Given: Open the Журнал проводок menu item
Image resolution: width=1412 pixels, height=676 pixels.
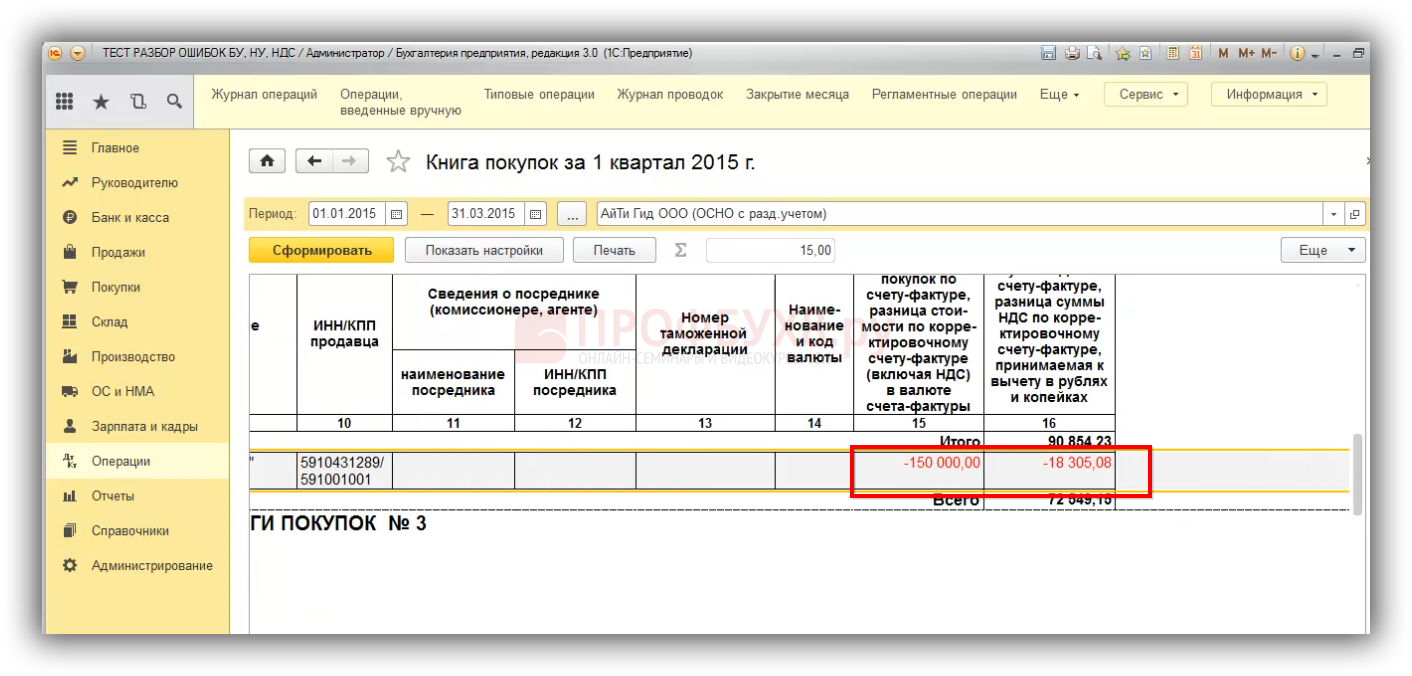Looking at the screenshot, I should (669, 95).
